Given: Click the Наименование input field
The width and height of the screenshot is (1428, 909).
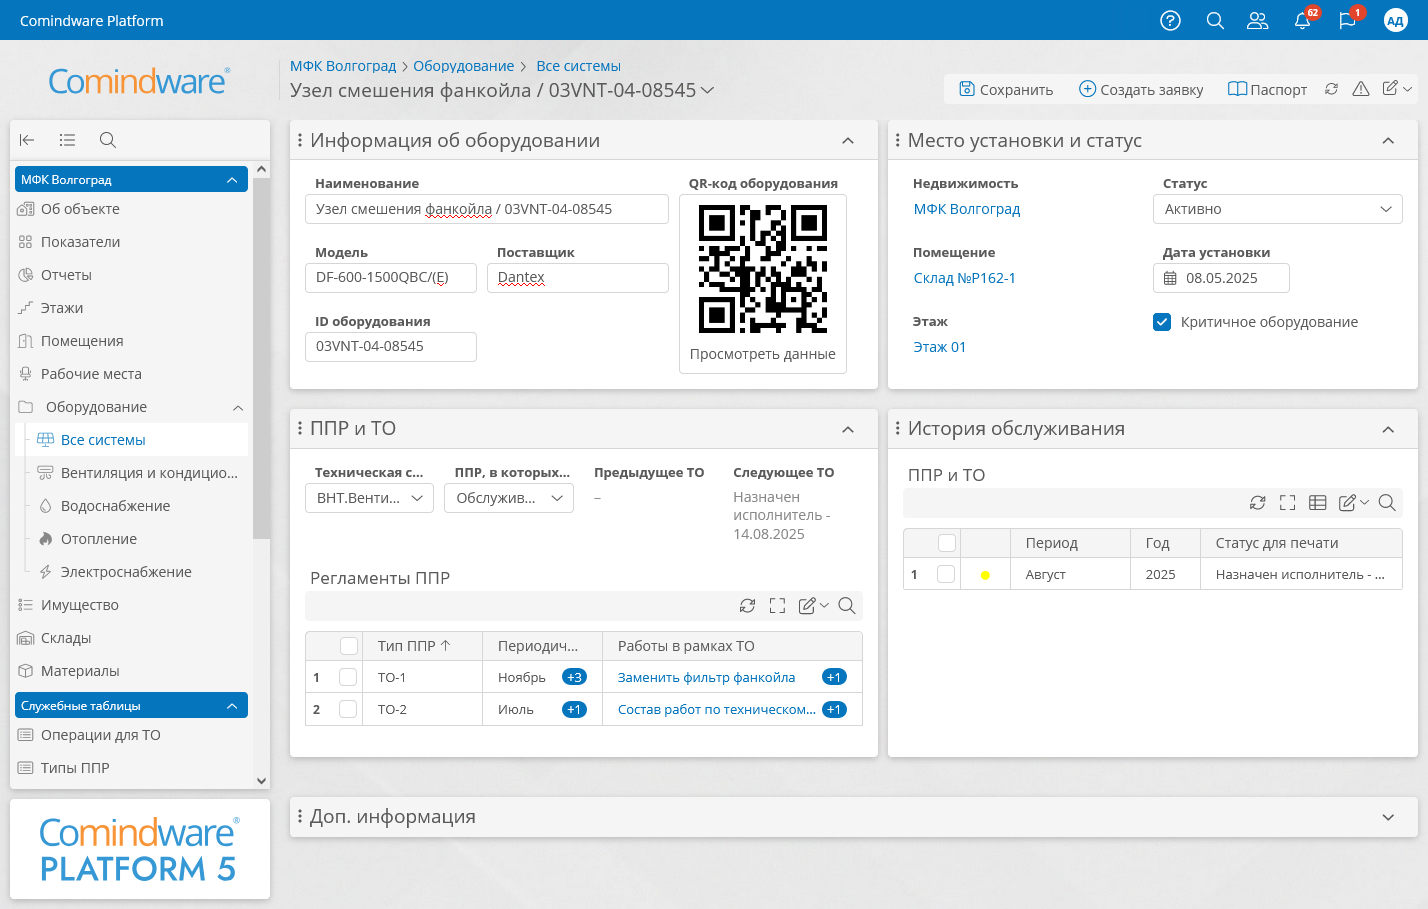Looking at the screenshot, I should [x=487, y=209].
